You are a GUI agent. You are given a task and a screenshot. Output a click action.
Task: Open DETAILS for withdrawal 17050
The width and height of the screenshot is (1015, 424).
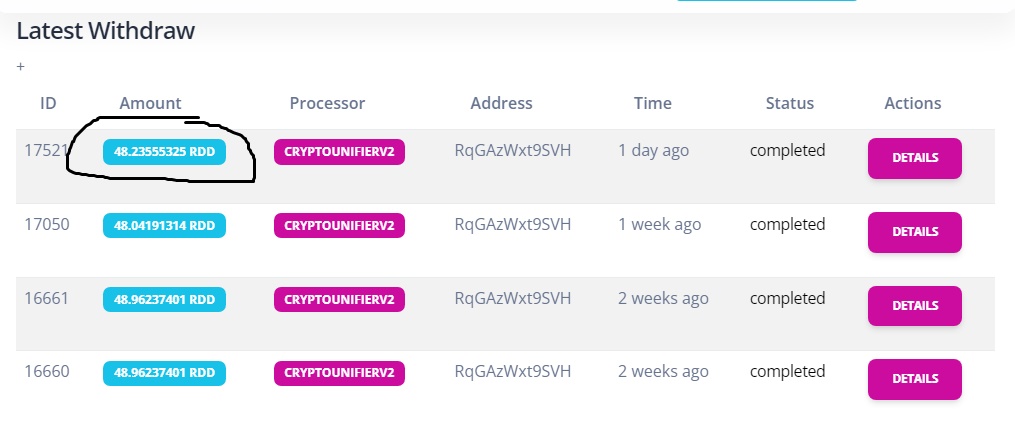(915, 232)
